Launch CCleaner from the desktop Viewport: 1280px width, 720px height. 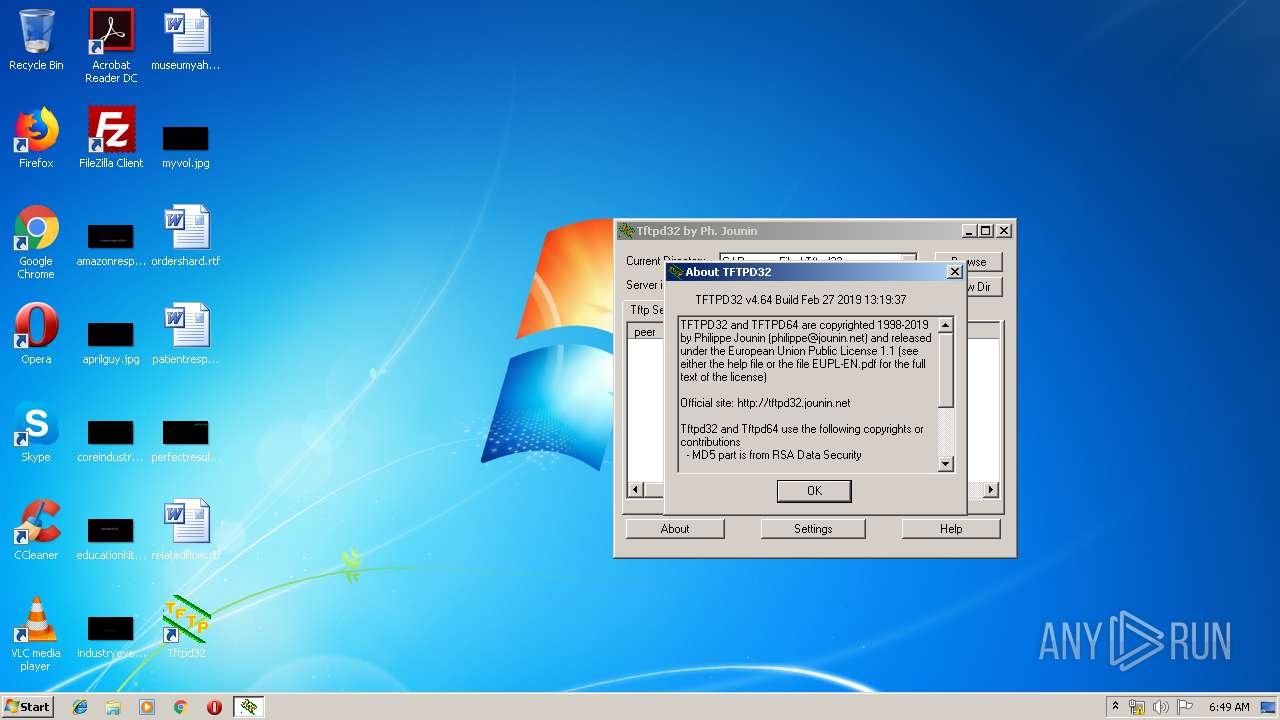36,530
